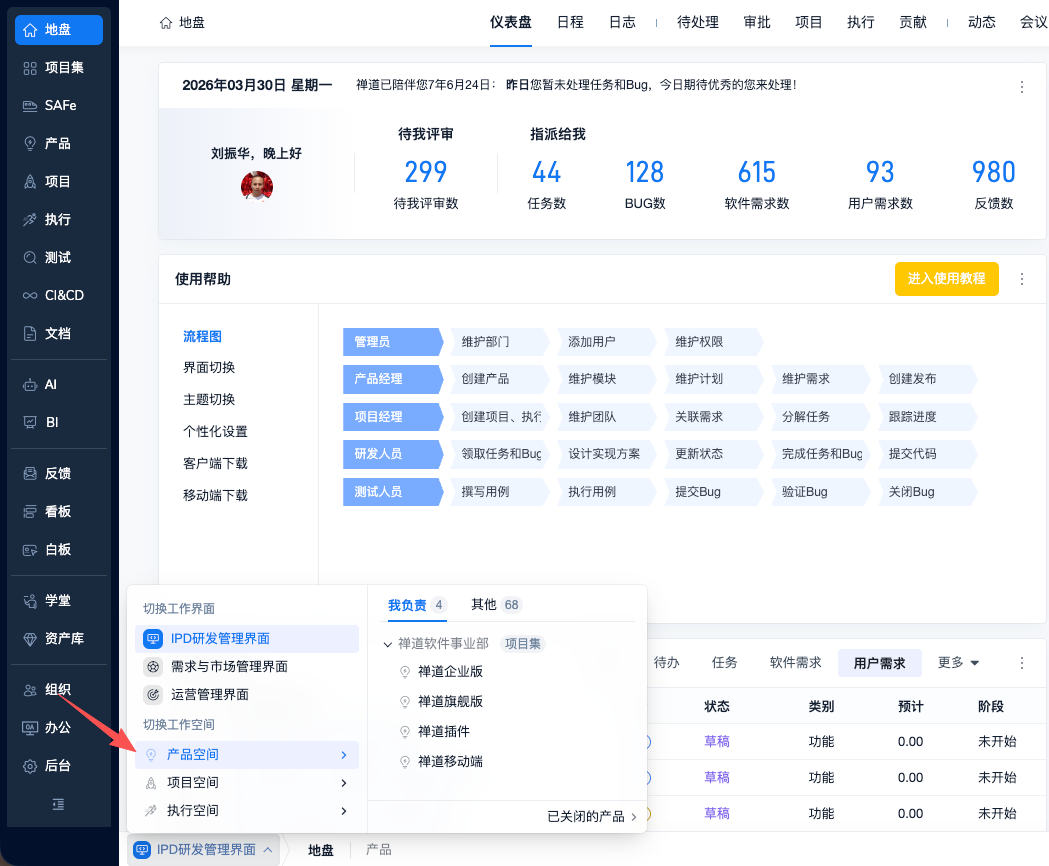Click the 维护权限 flow step
The width and height of the screenshot is (1049, 866).
(714, 342)
